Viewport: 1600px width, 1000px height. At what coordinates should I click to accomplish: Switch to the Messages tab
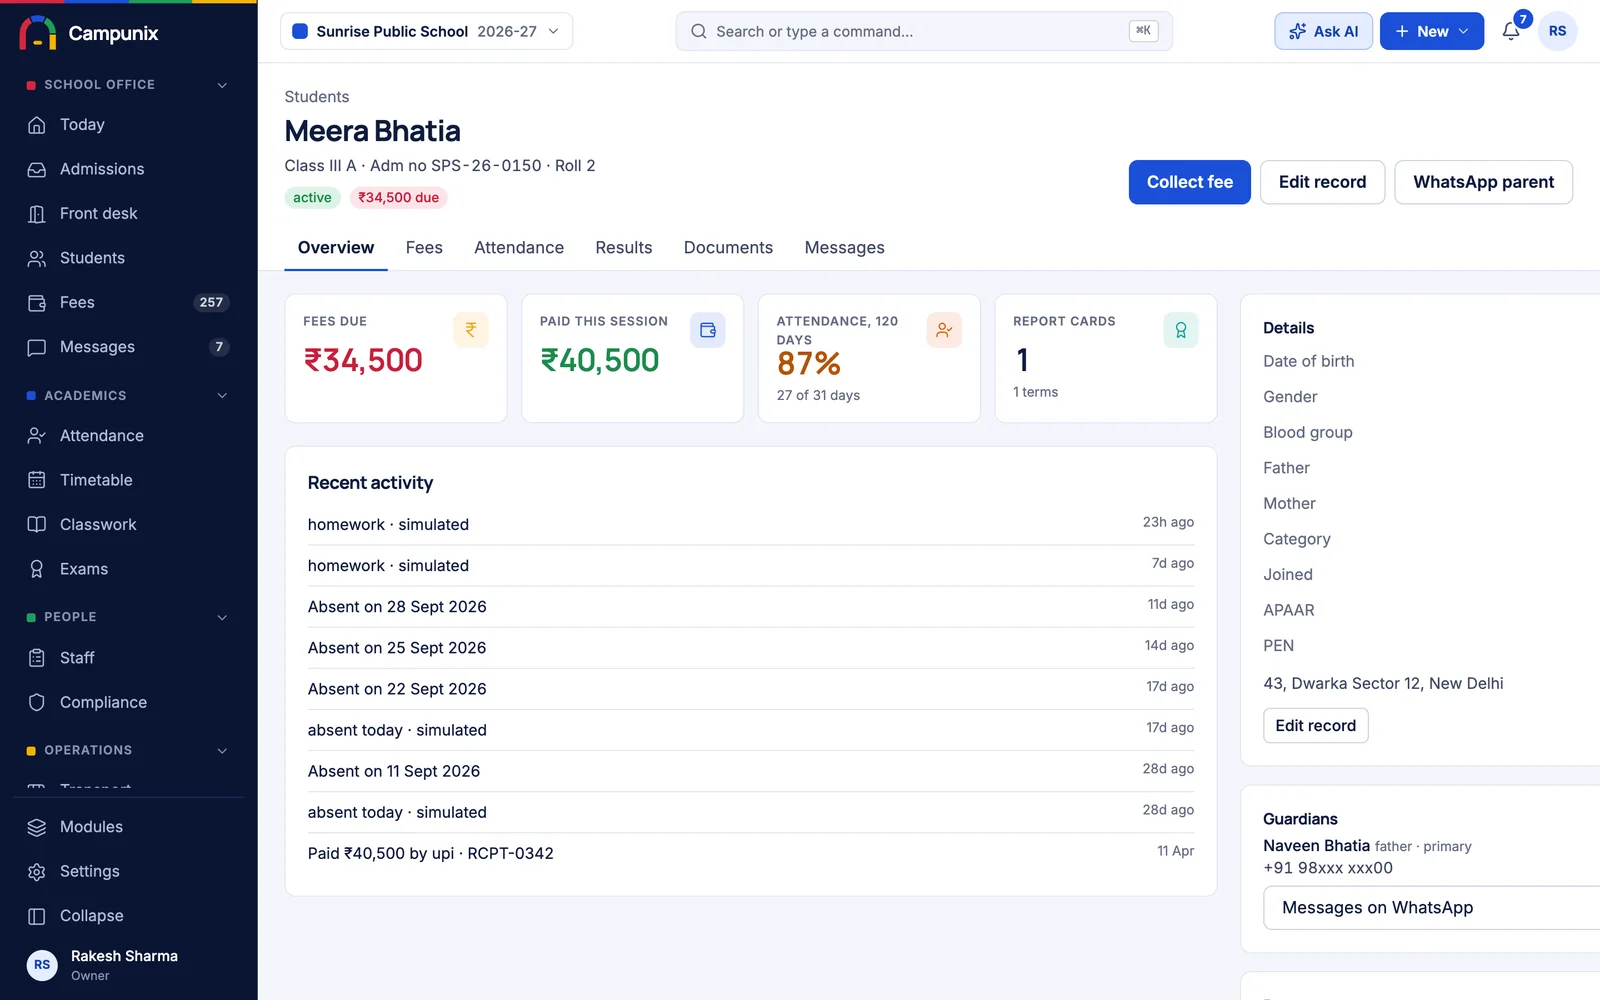click(845, 248)
